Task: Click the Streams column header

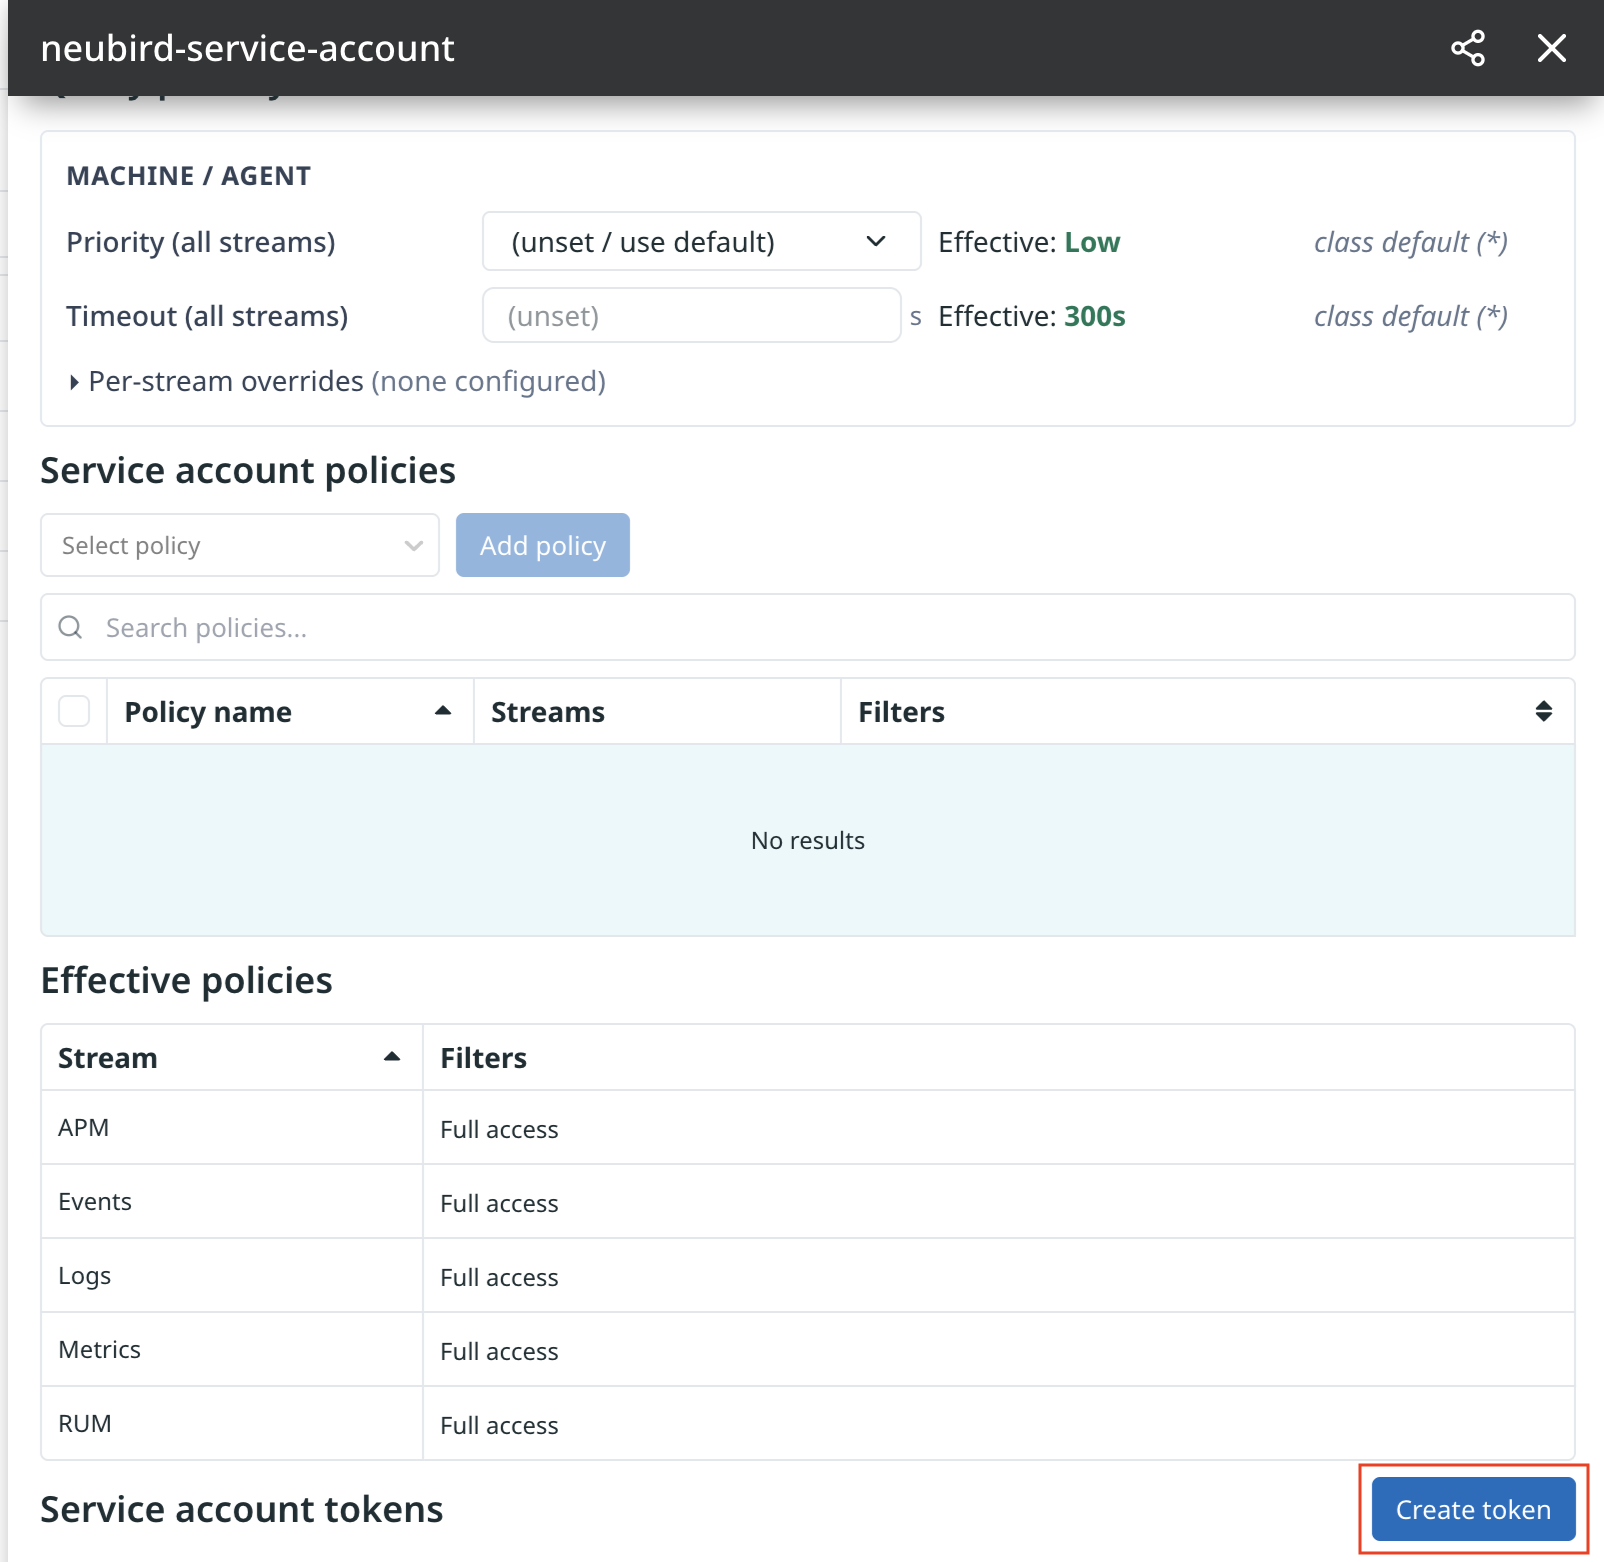Action: tap(657, 711)
